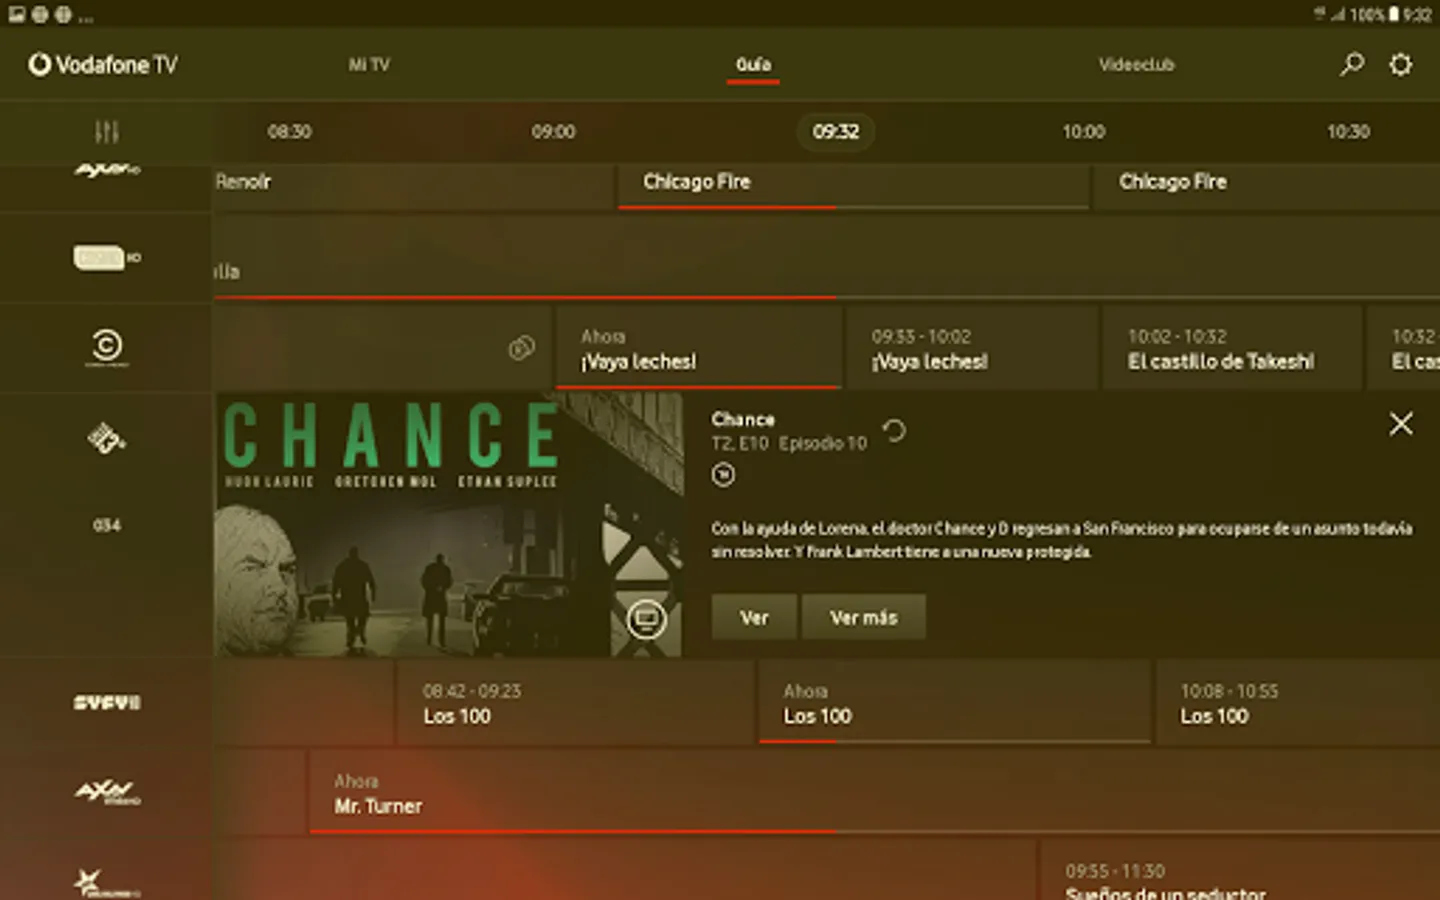Tap the watch-on-TV icon on the Chance poster
1440x900 pixels.
click(646, 619)
